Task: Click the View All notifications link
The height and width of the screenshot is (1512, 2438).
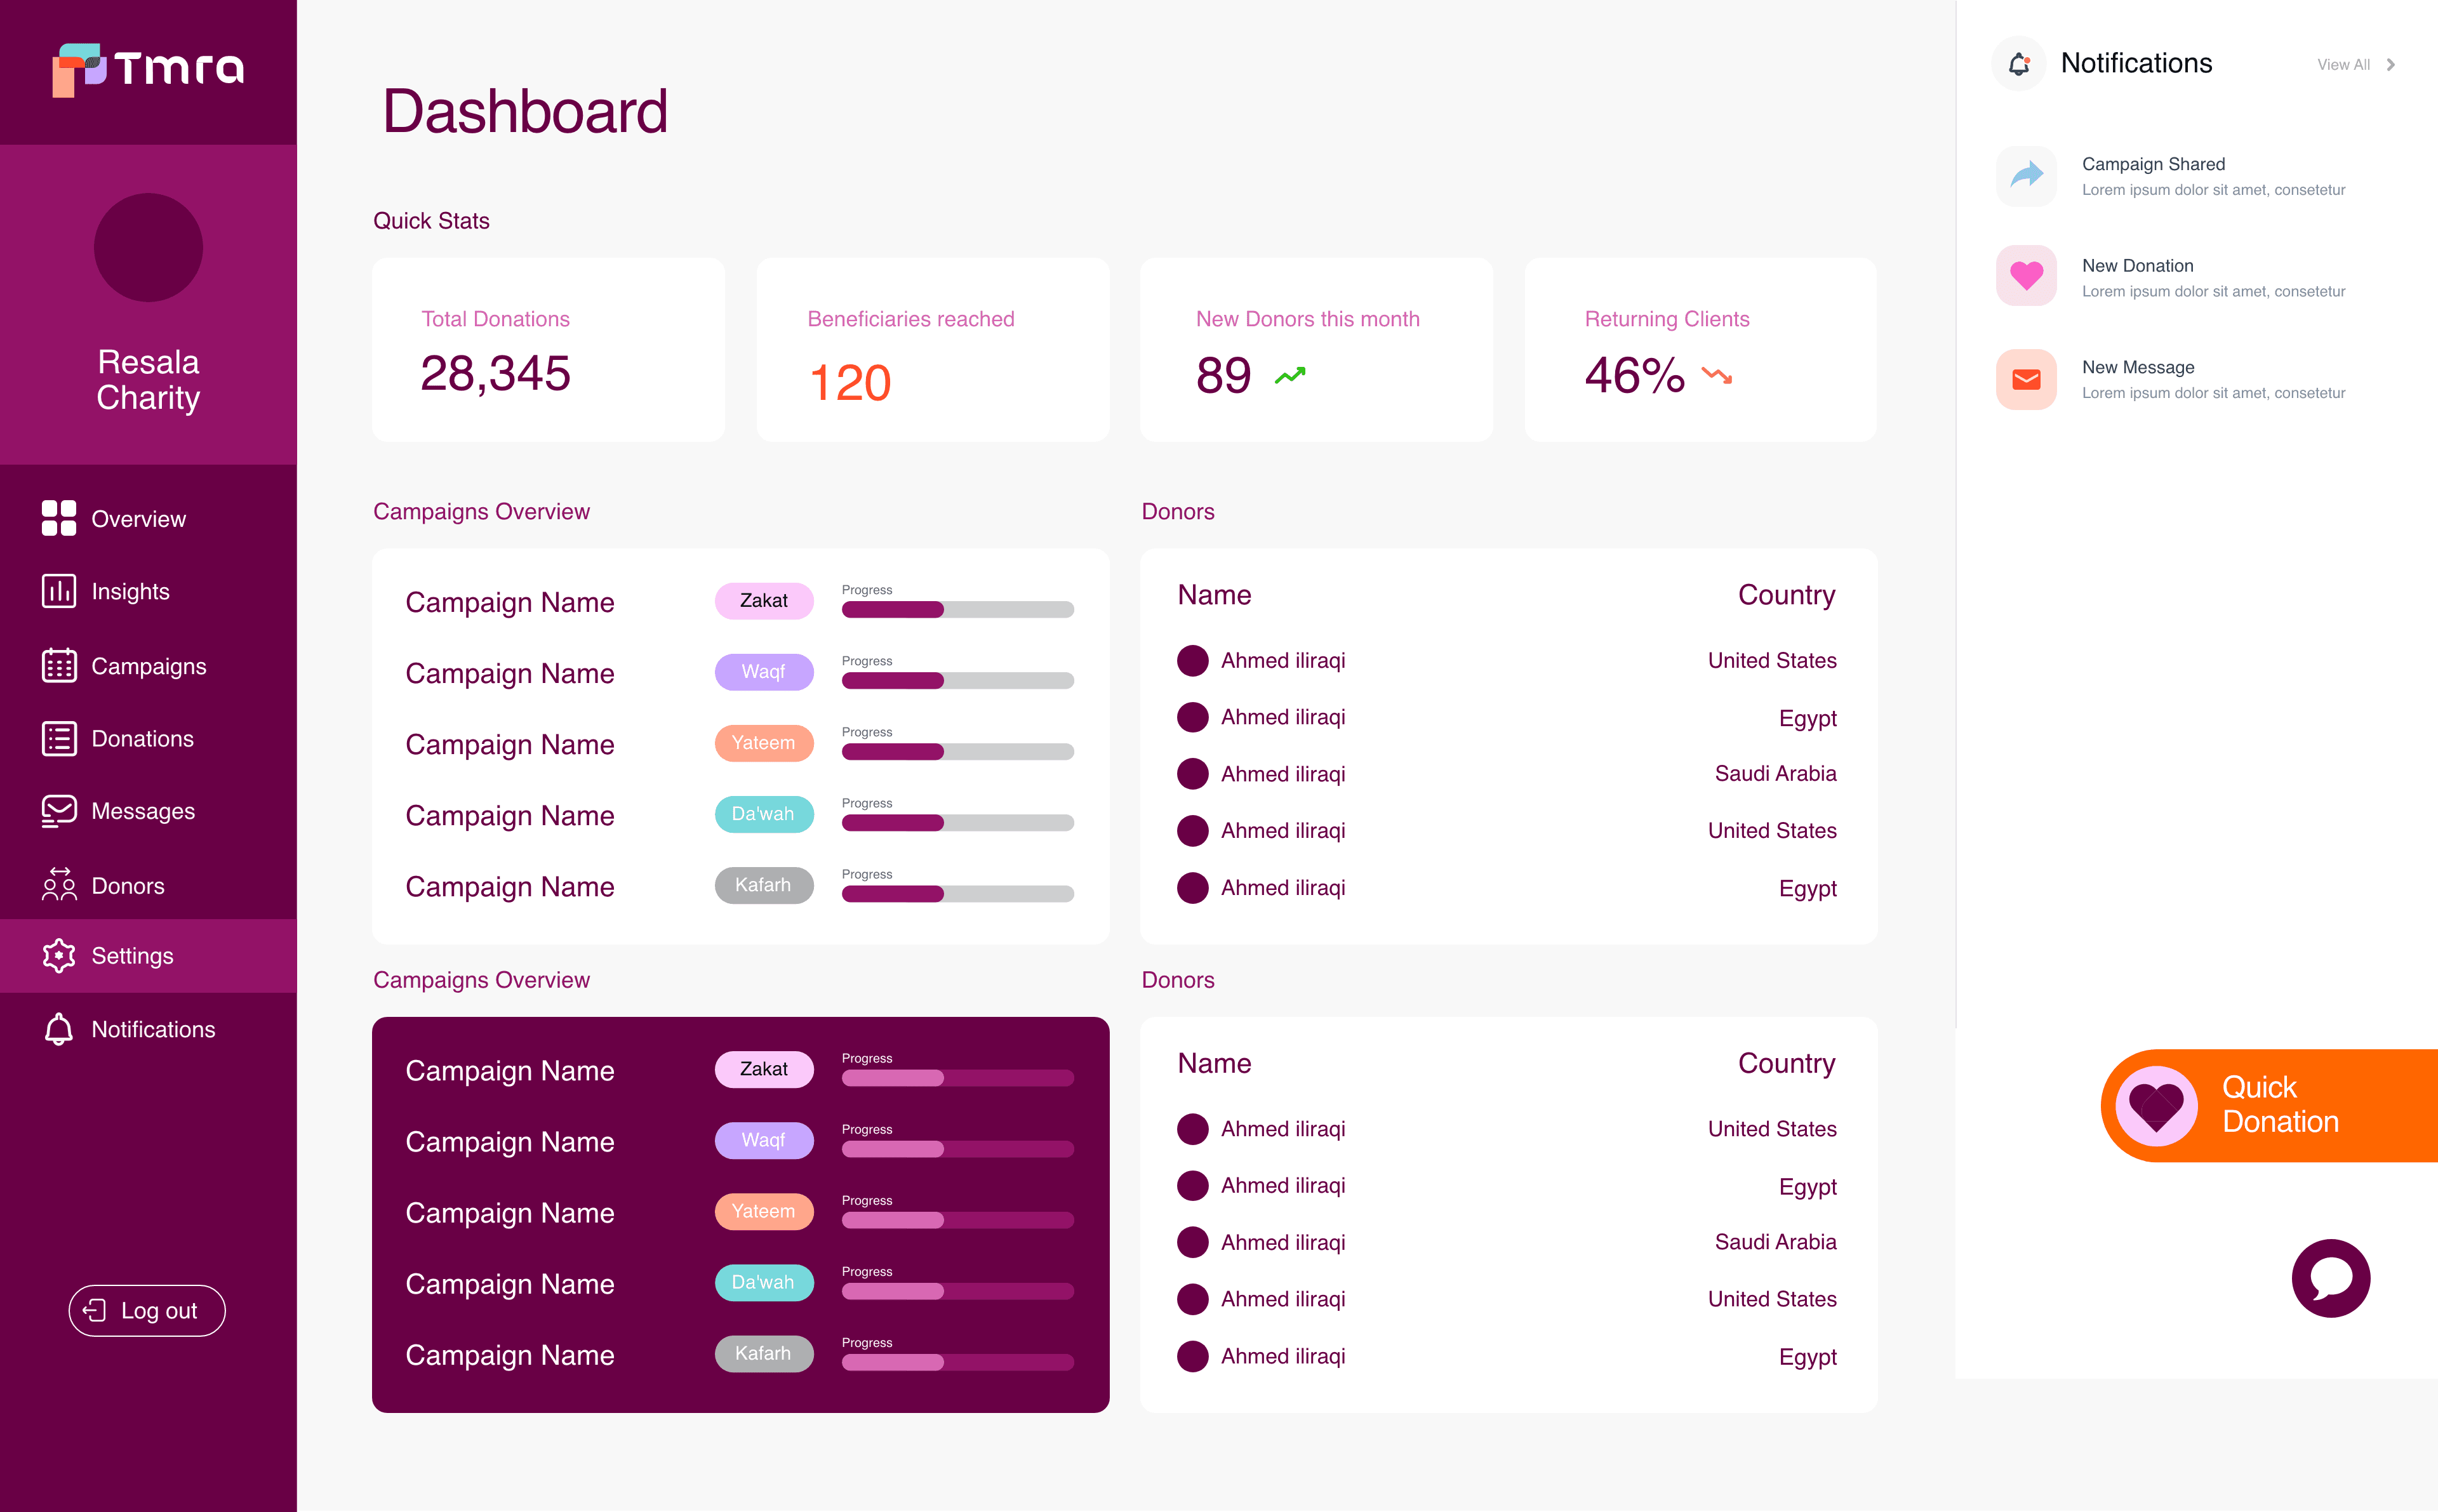Action: click(x=2343, y=65)
